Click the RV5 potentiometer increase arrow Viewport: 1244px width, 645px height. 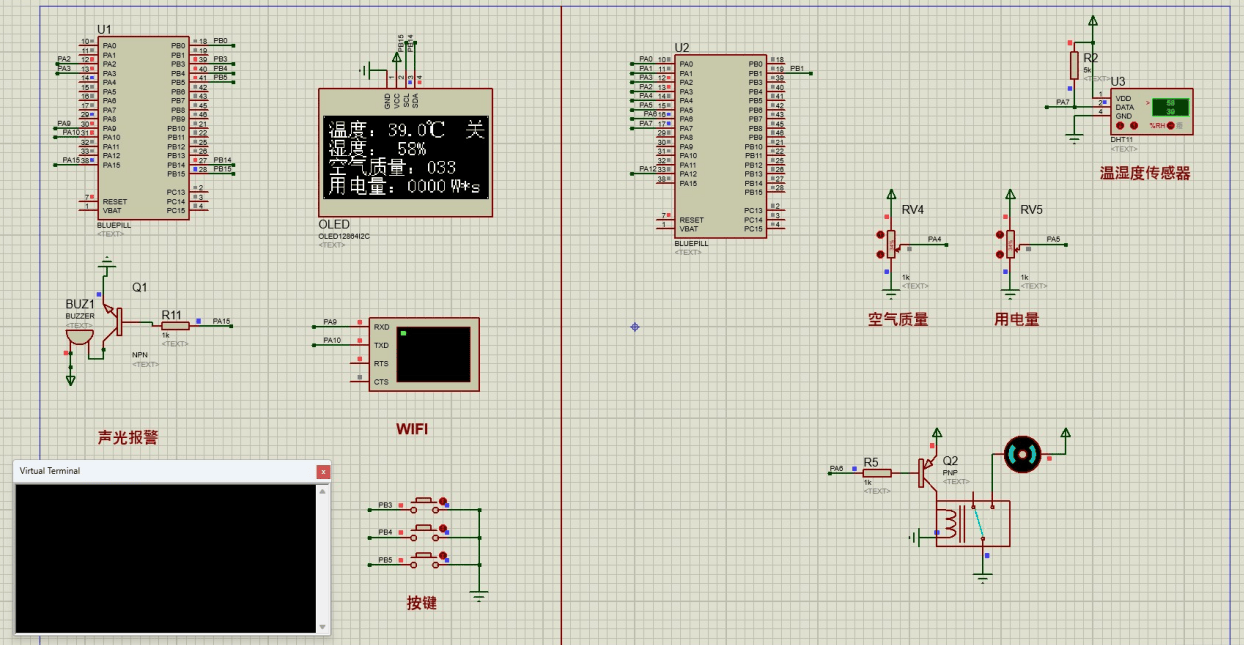[x=998, y=236]
